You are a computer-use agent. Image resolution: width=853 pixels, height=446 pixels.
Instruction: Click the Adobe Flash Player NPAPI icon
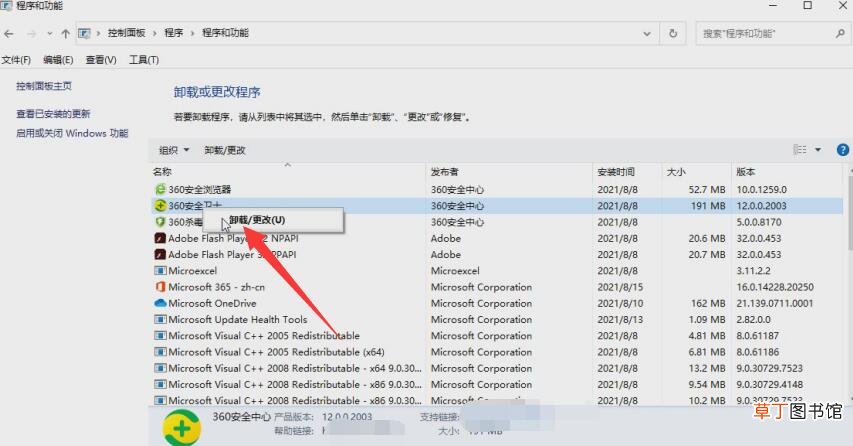coord(160,238)
